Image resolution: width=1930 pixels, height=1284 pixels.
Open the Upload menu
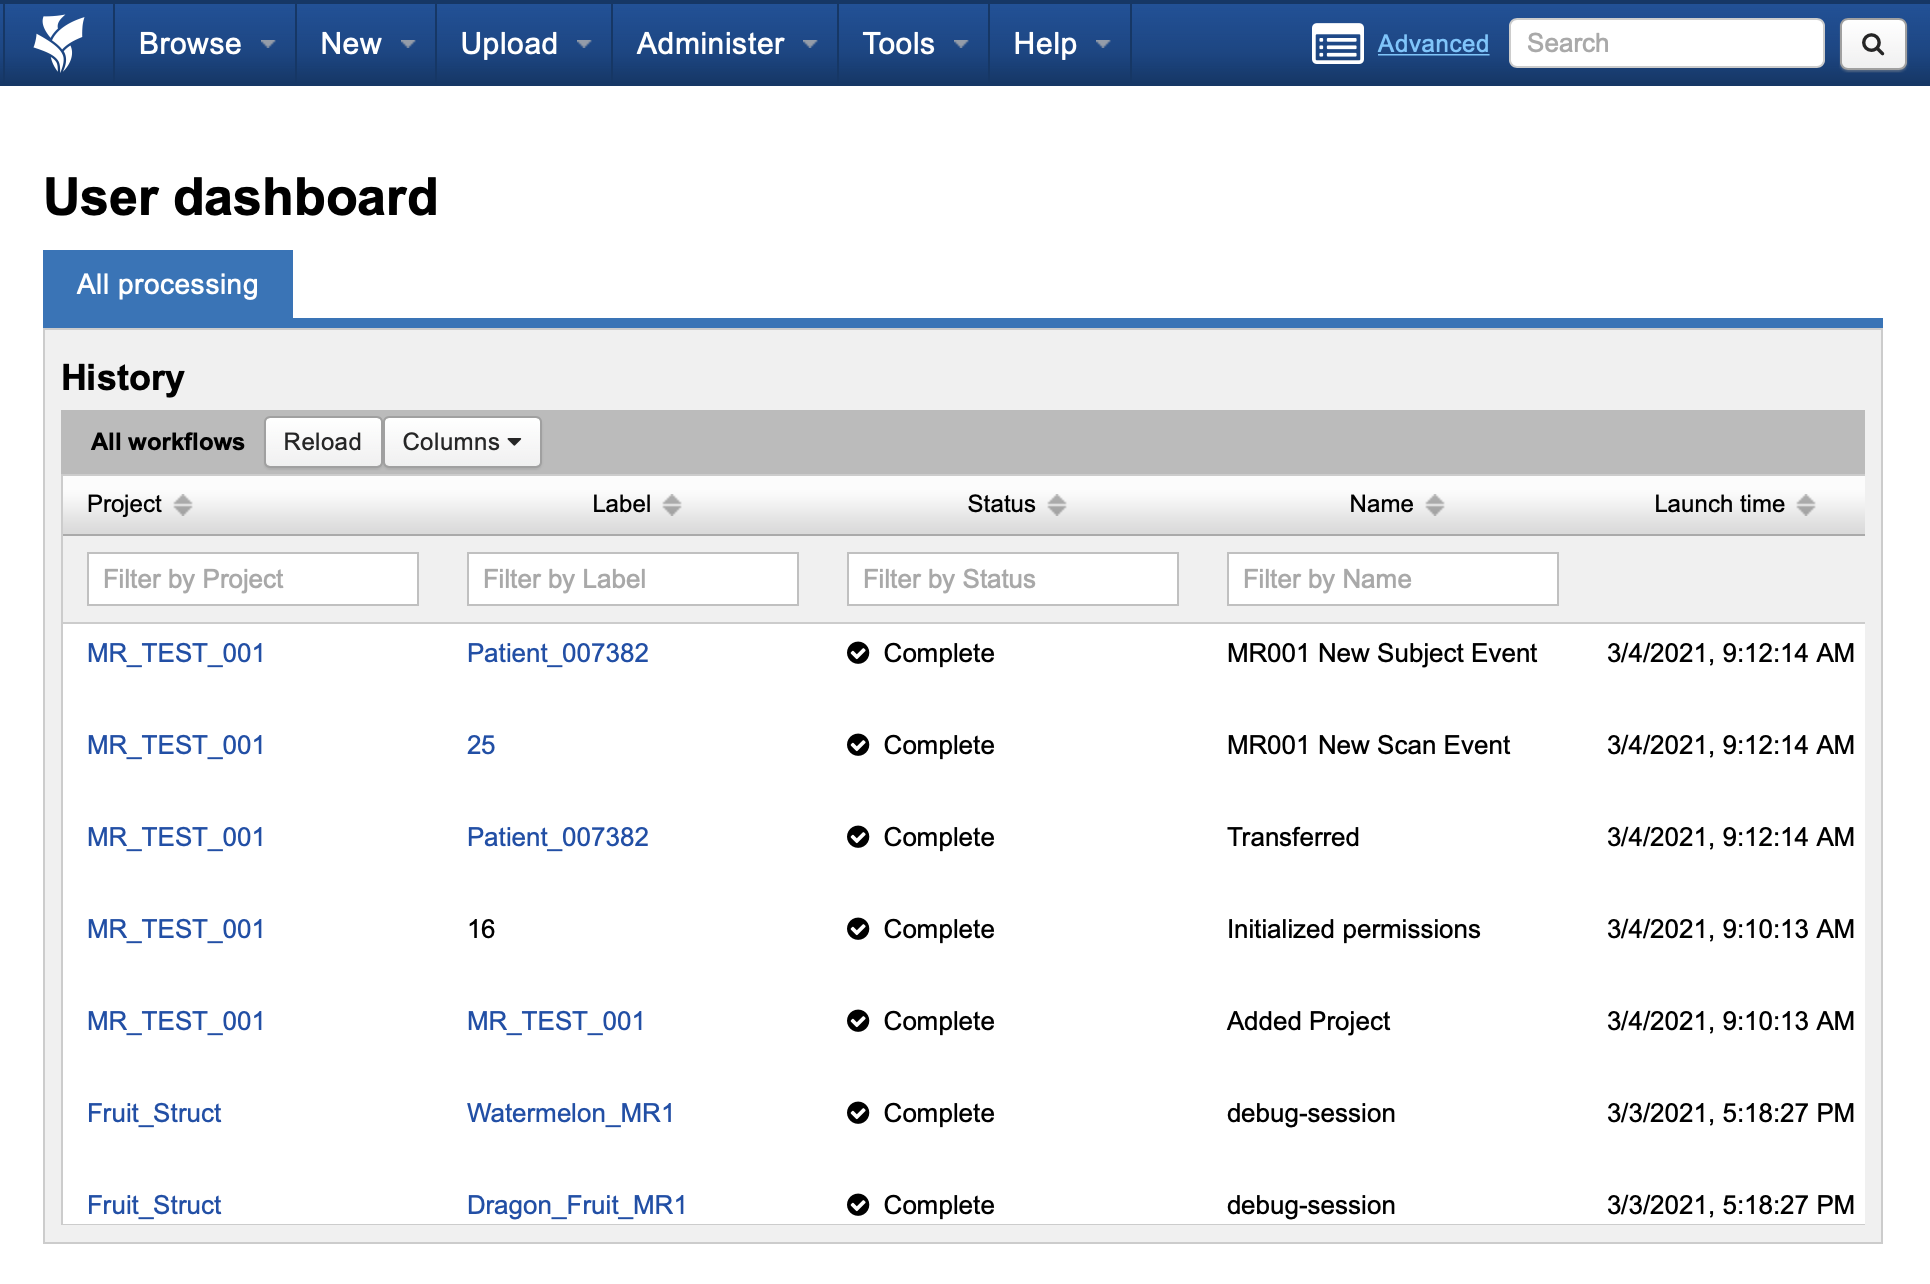pyautogui.click(x=525, y=44)
